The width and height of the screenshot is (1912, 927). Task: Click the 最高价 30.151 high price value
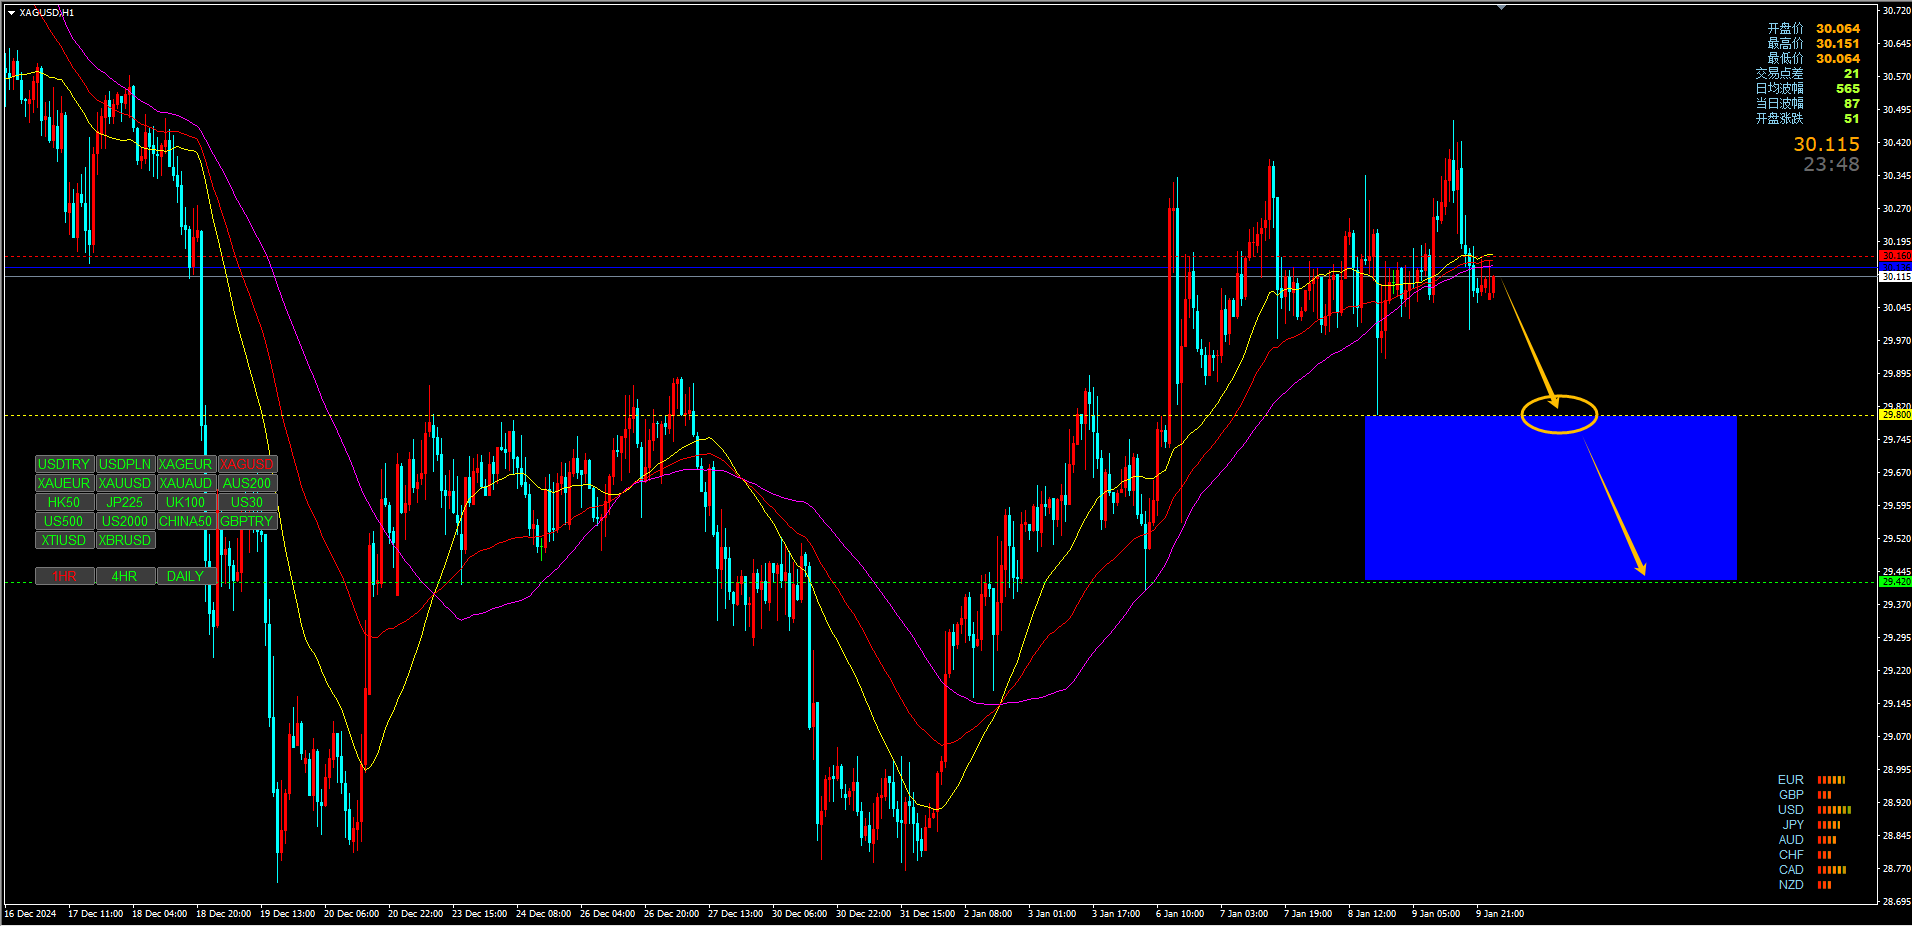(1838, 44)
